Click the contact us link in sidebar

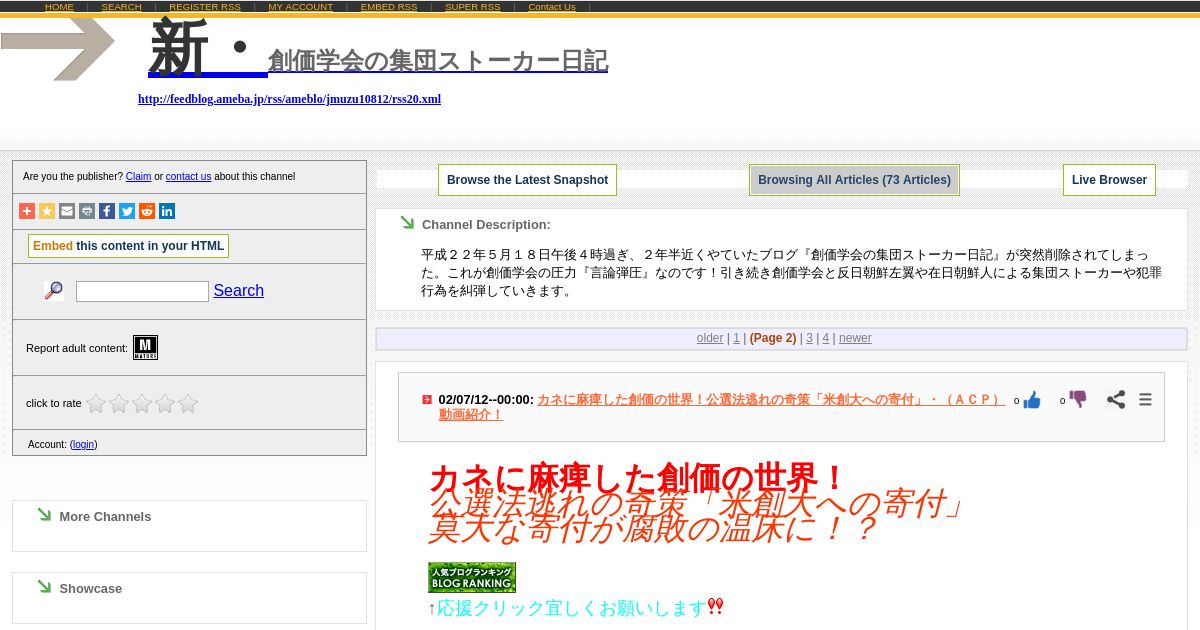(188, 176)
